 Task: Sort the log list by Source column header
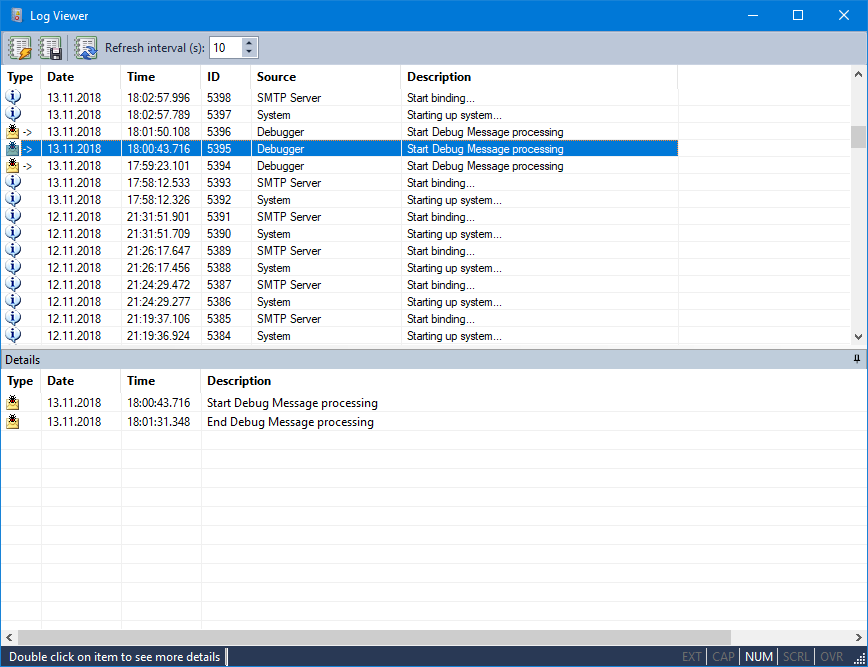326,77
